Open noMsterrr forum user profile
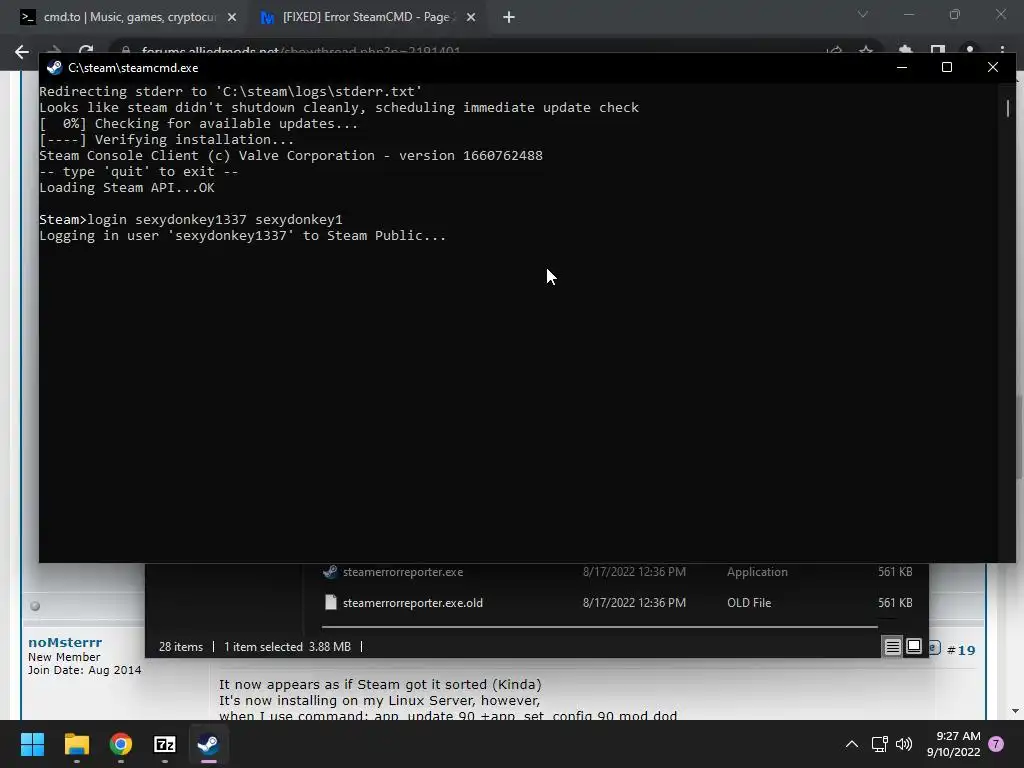This screenshot has width=1024, height=768. [65, 642]
